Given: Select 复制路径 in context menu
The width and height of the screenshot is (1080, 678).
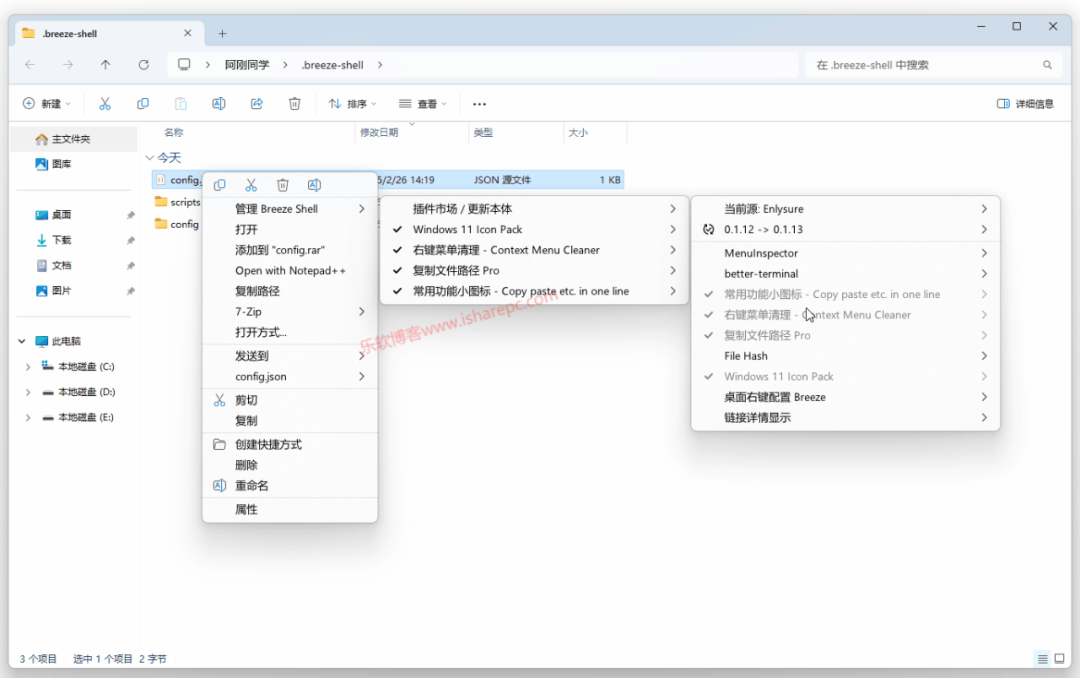Looking at the screenshot, I should 290,291.
